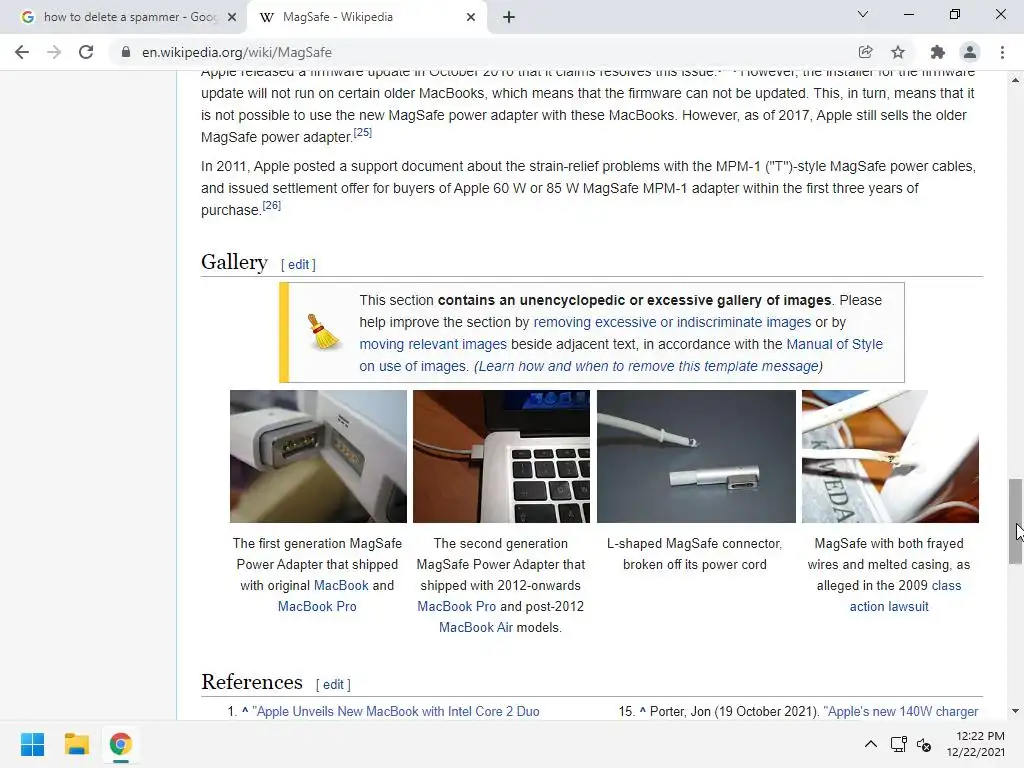Edit the References section
This screenshot has width=1024, height=768.
(333, 684)
